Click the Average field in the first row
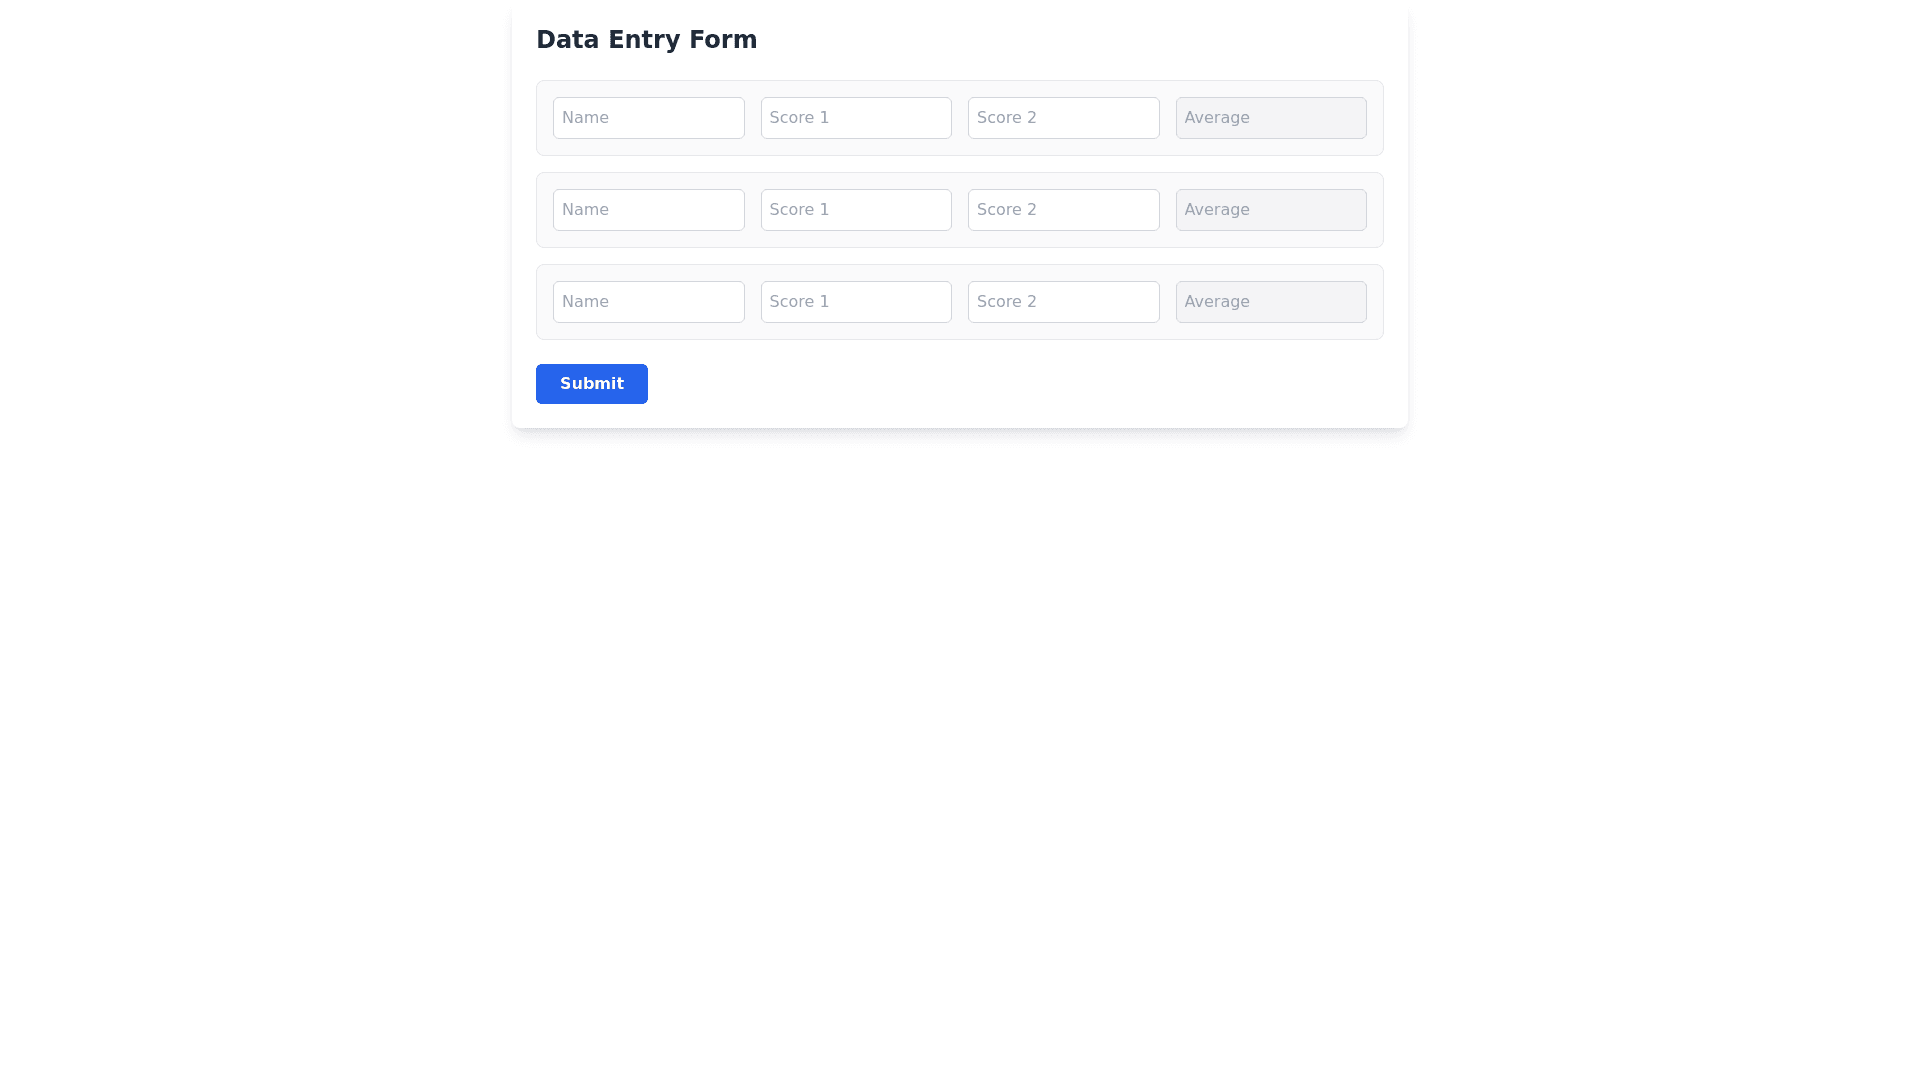1920x1080 pixels. tap(1271, 118)
